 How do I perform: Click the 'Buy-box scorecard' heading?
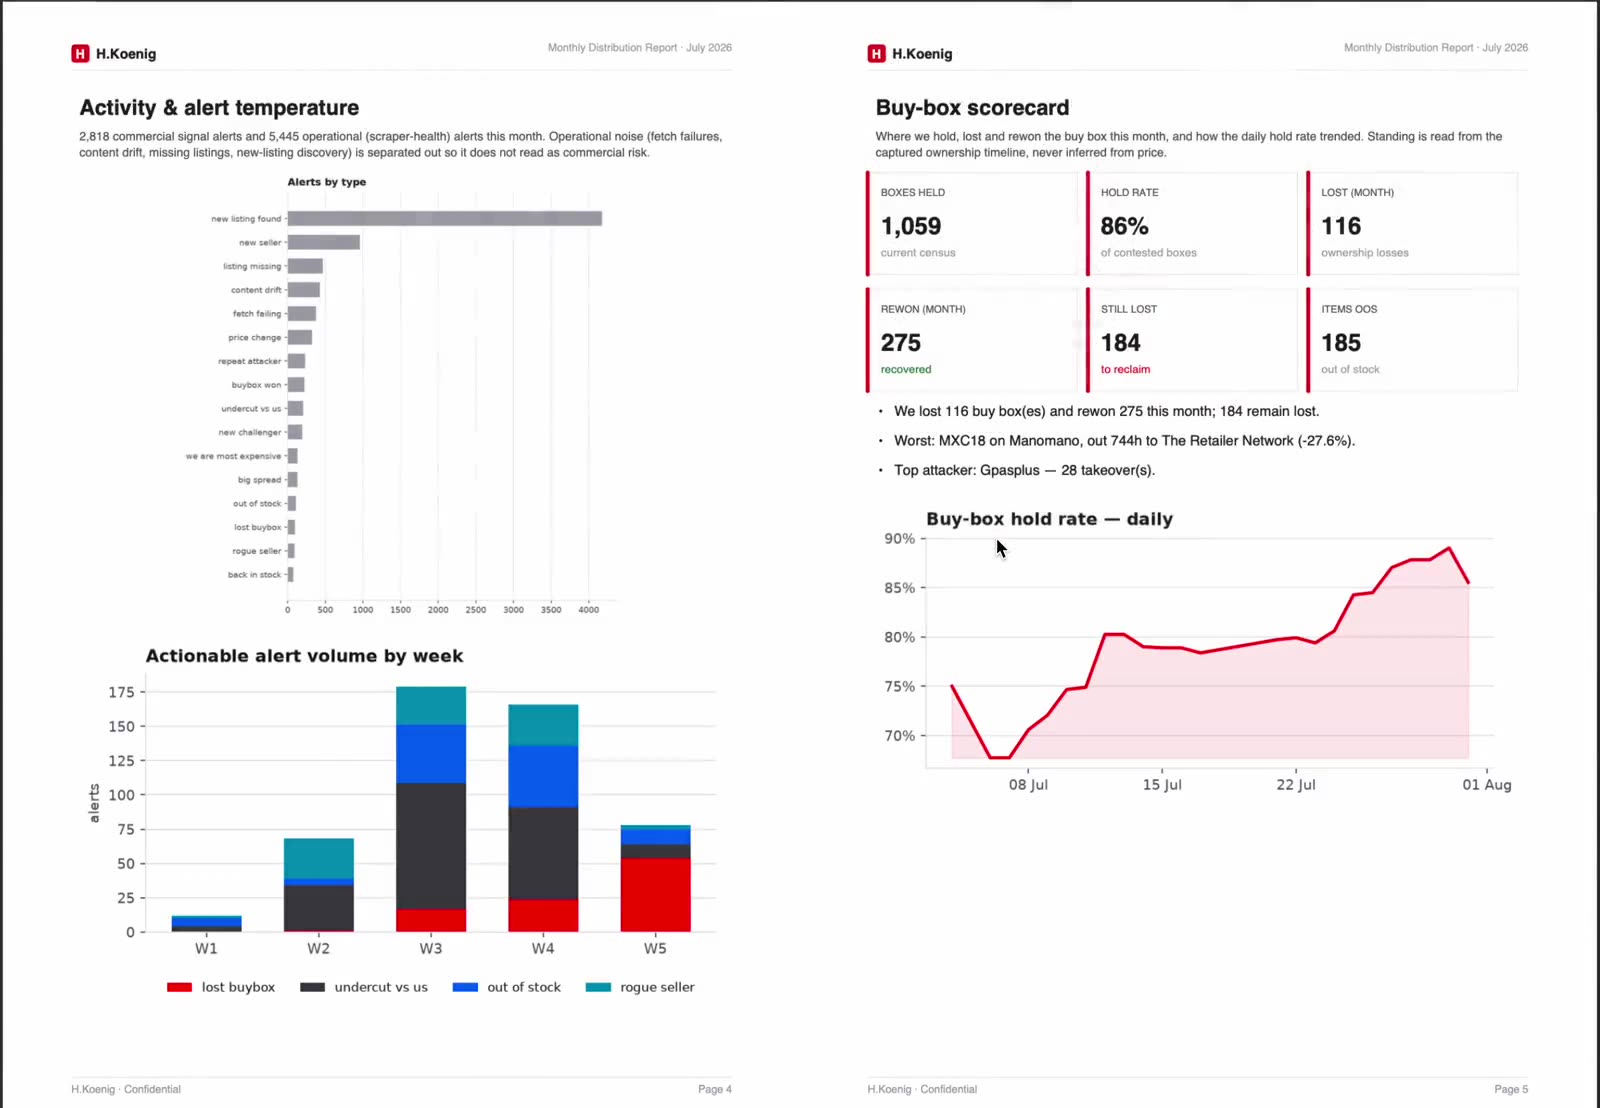[x=972, y=108]
